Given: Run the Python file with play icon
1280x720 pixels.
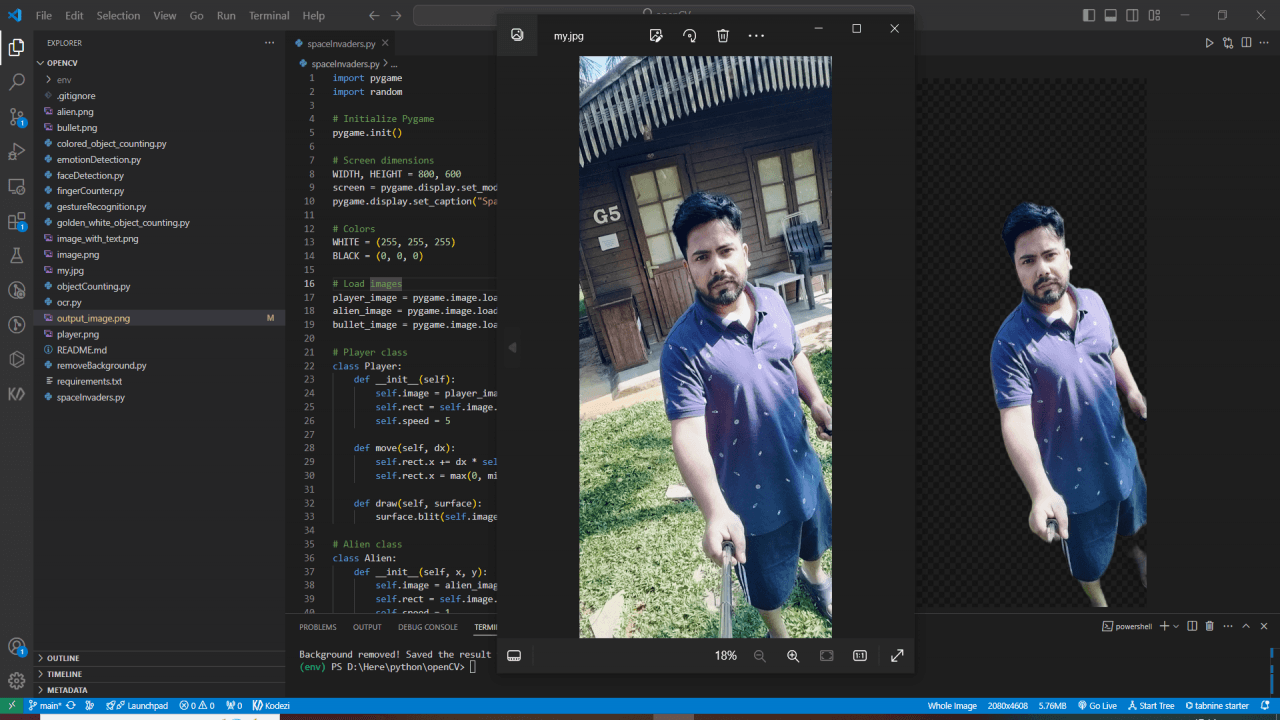Looking at the screenshot, I should [x=1209, y=43].
